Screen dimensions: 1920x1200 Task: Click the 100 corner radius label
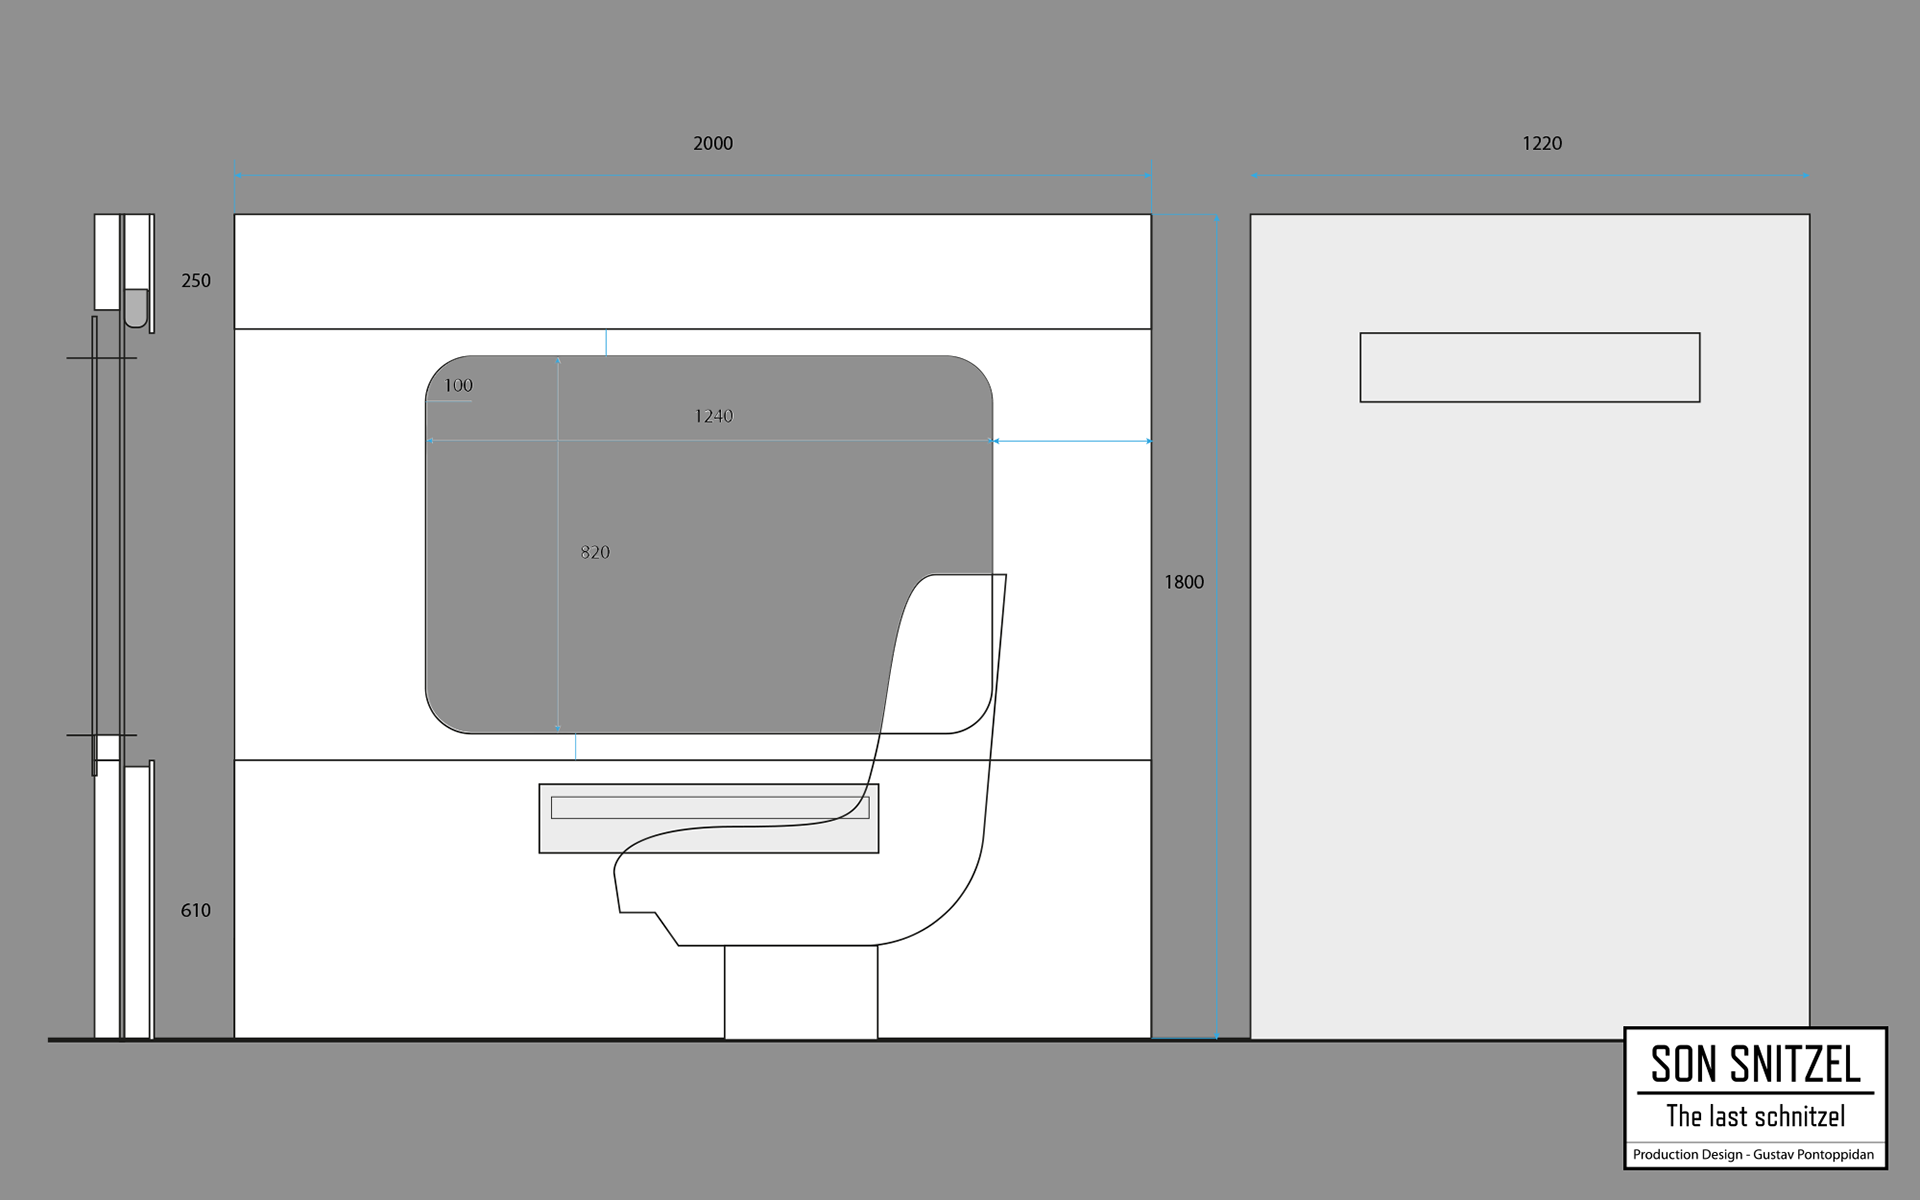pos(458,385)
